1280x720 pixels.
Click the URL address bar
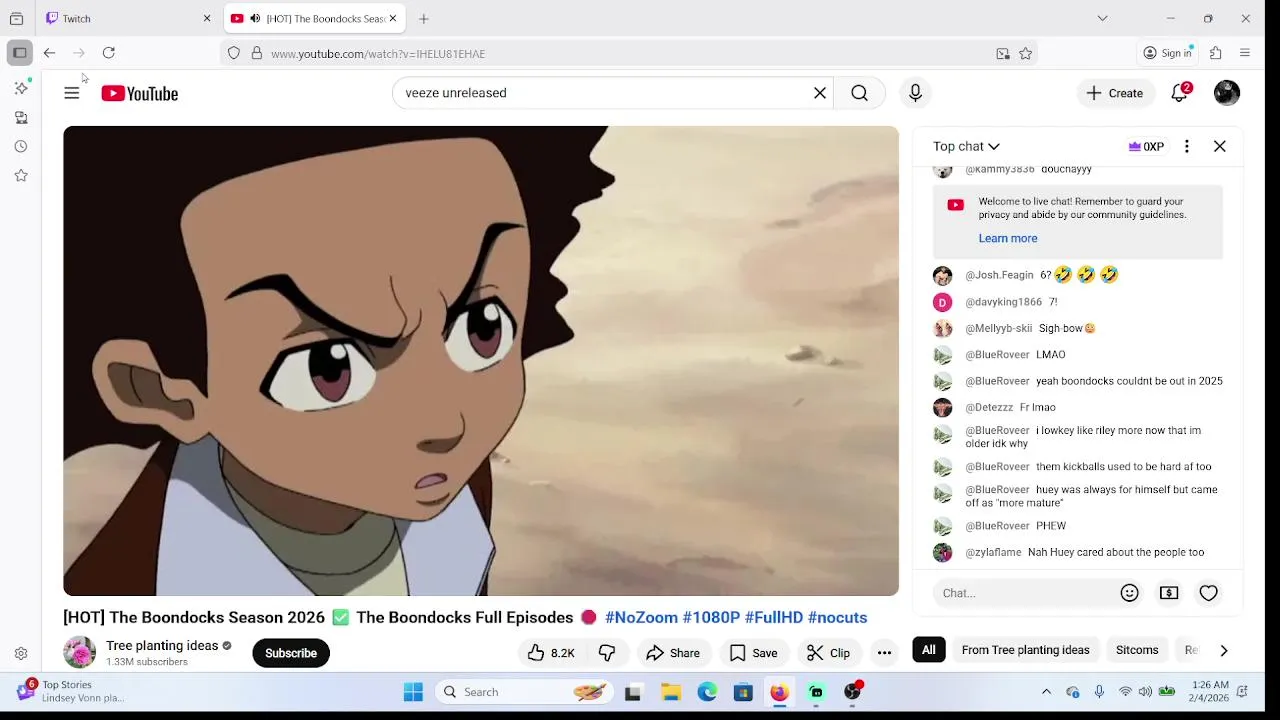click(x=630, y=54)
